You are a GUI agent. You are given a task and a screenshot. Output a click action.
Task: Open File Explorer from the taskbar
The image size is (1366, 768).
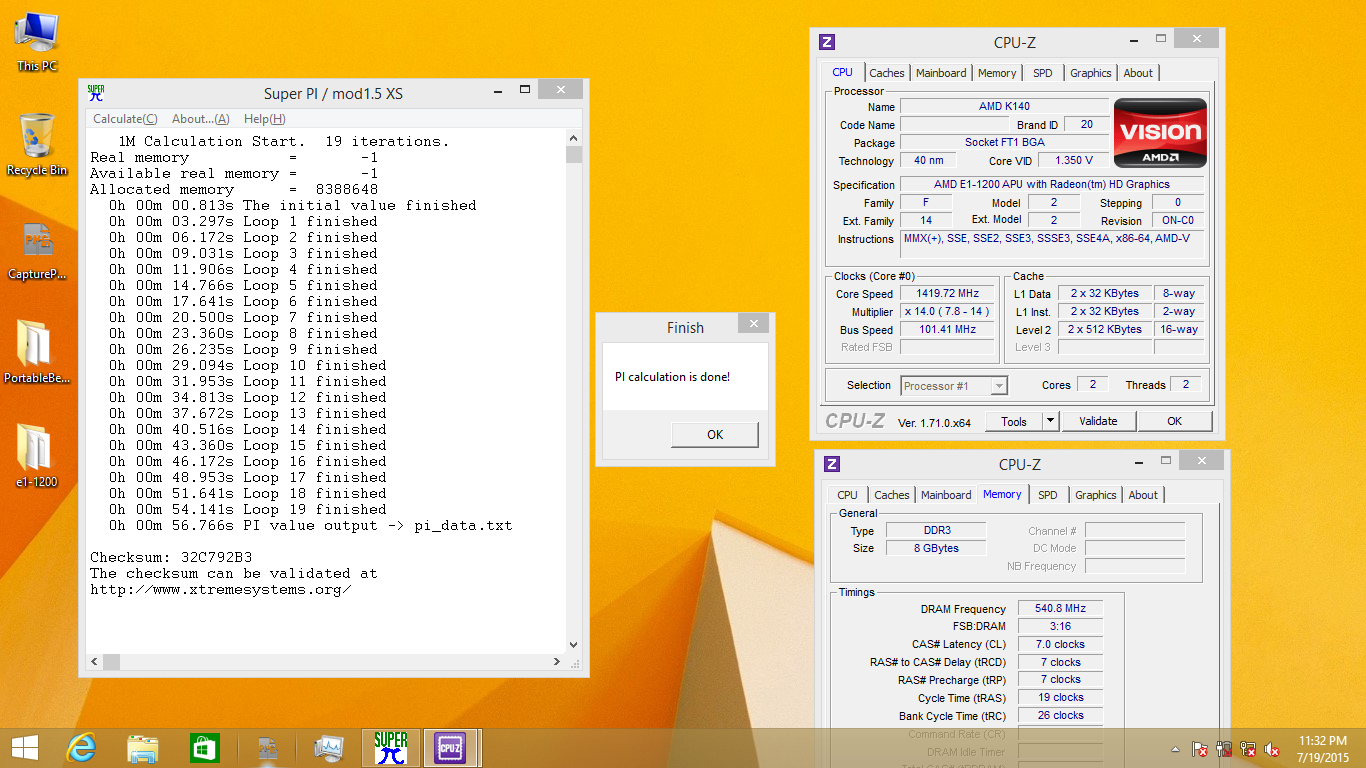(x=142, y=748)
